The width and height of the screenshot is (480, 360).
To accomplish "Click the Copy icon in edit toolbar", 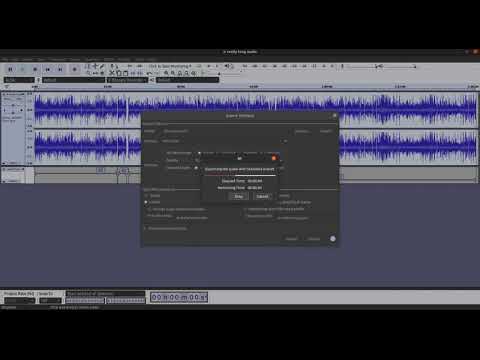I will [119, 73].
